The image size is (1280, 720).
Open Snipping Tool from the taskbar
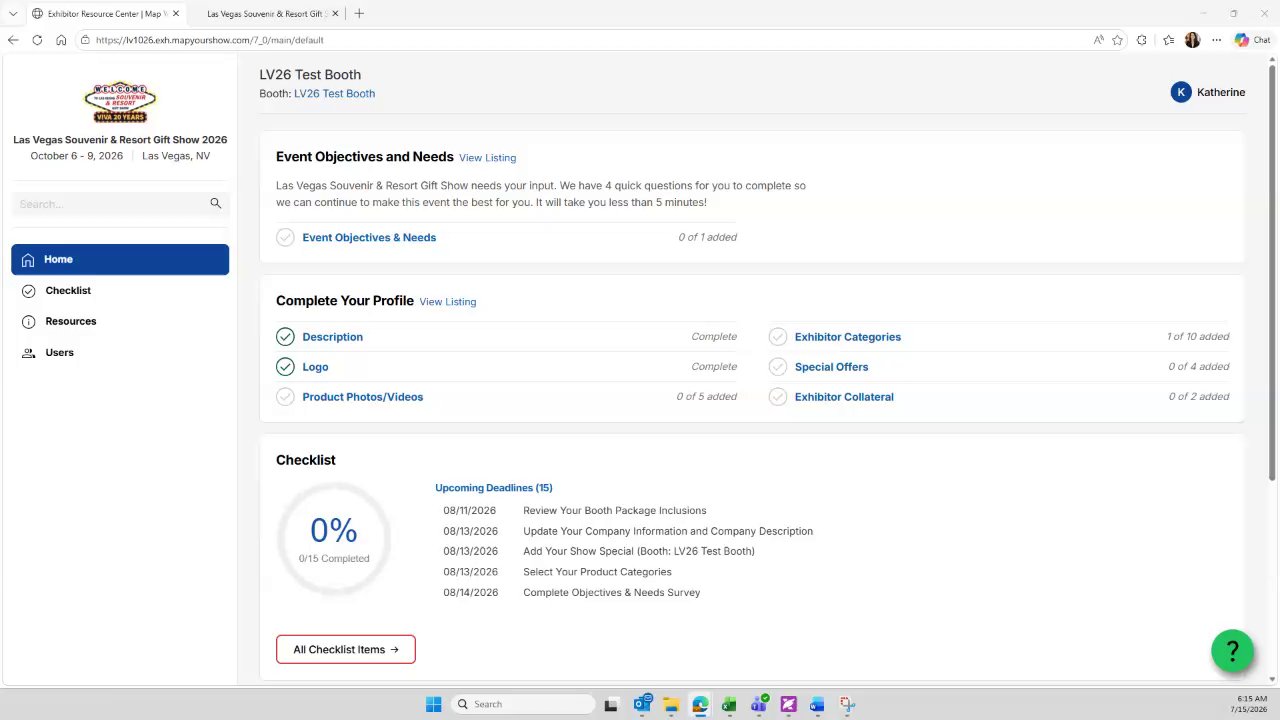coord(847,704)
